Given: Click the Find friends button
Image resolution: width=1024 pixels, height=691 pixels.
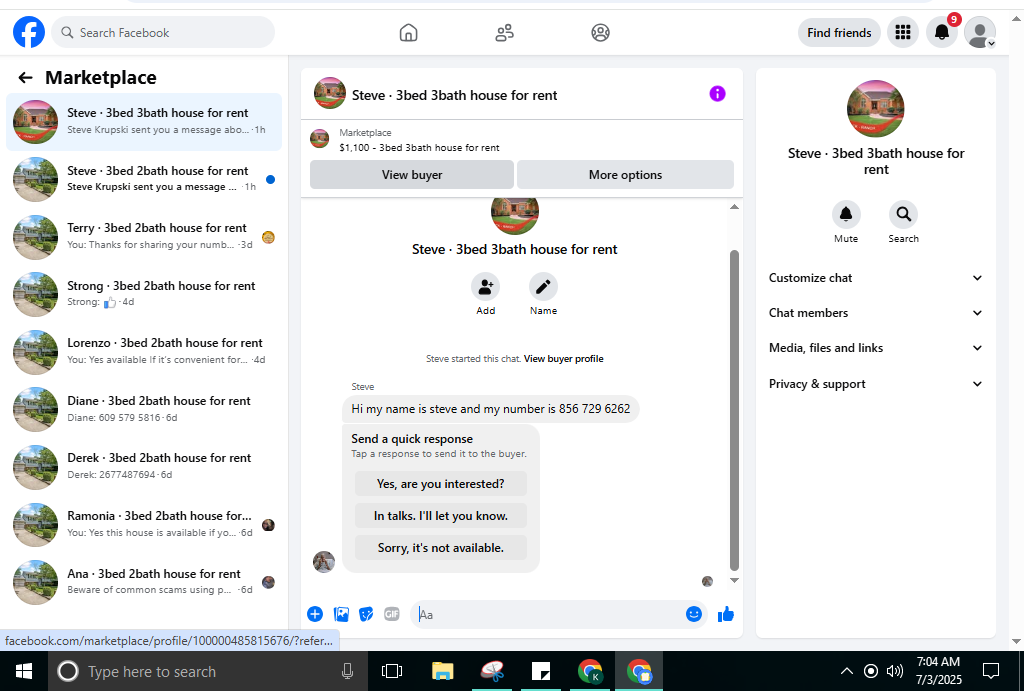Looking at the screenshot, I should (x=839, y=33).
